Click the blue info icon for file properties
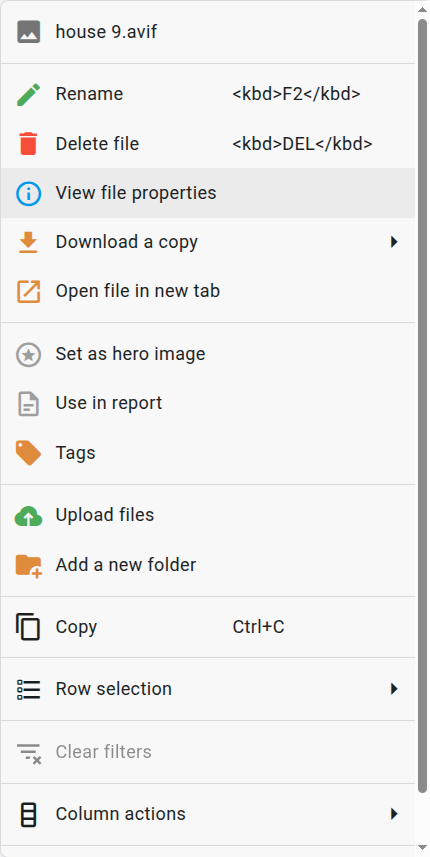This screenshot has width=430, height=857. coord(28,193)
